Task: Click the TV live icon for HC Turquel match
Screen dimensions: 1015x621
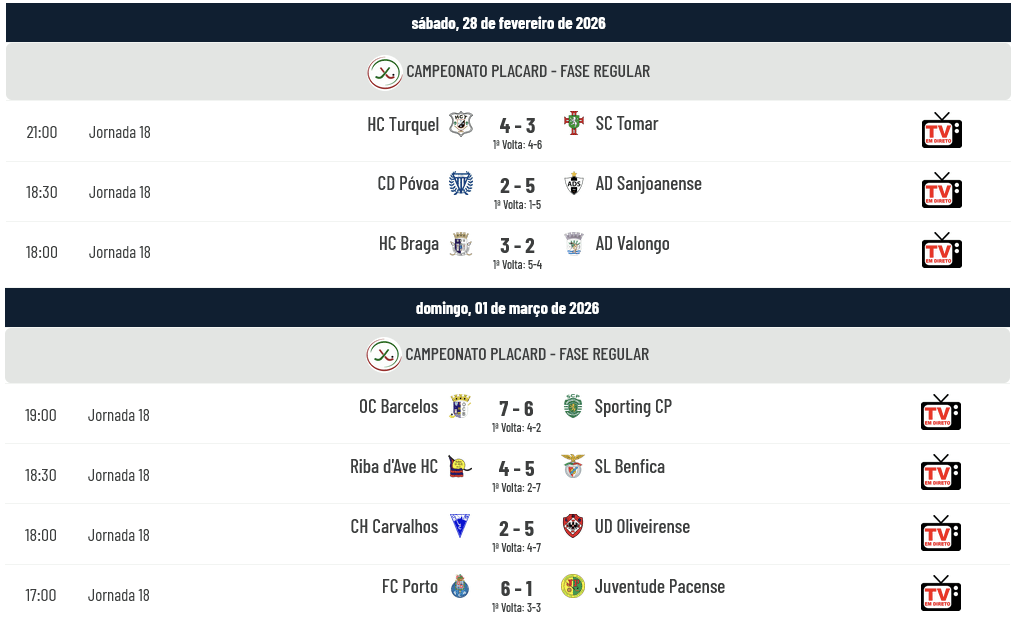Action: tap(941, 131)
